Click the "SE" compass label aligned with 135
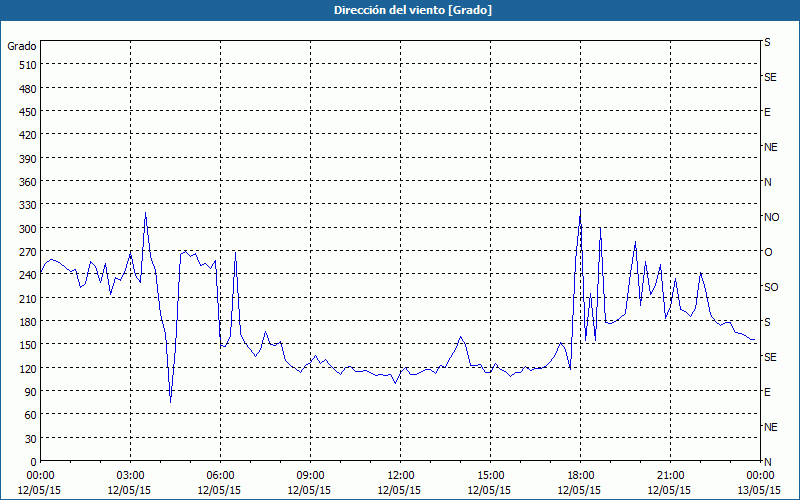The image size is (800, 500). point(770,357)
